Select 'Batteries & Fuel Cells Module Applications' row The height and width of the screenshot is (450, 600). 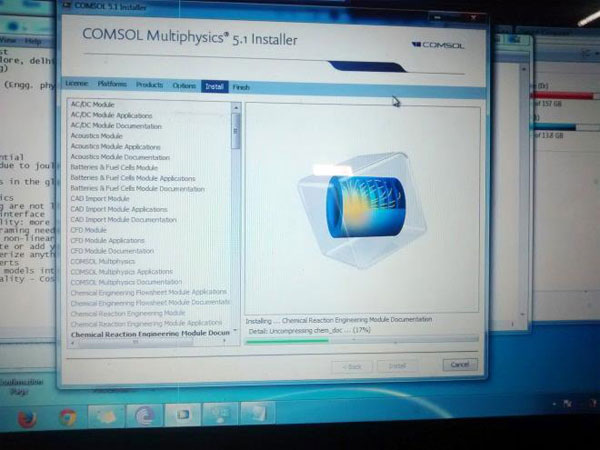point(133,178)
